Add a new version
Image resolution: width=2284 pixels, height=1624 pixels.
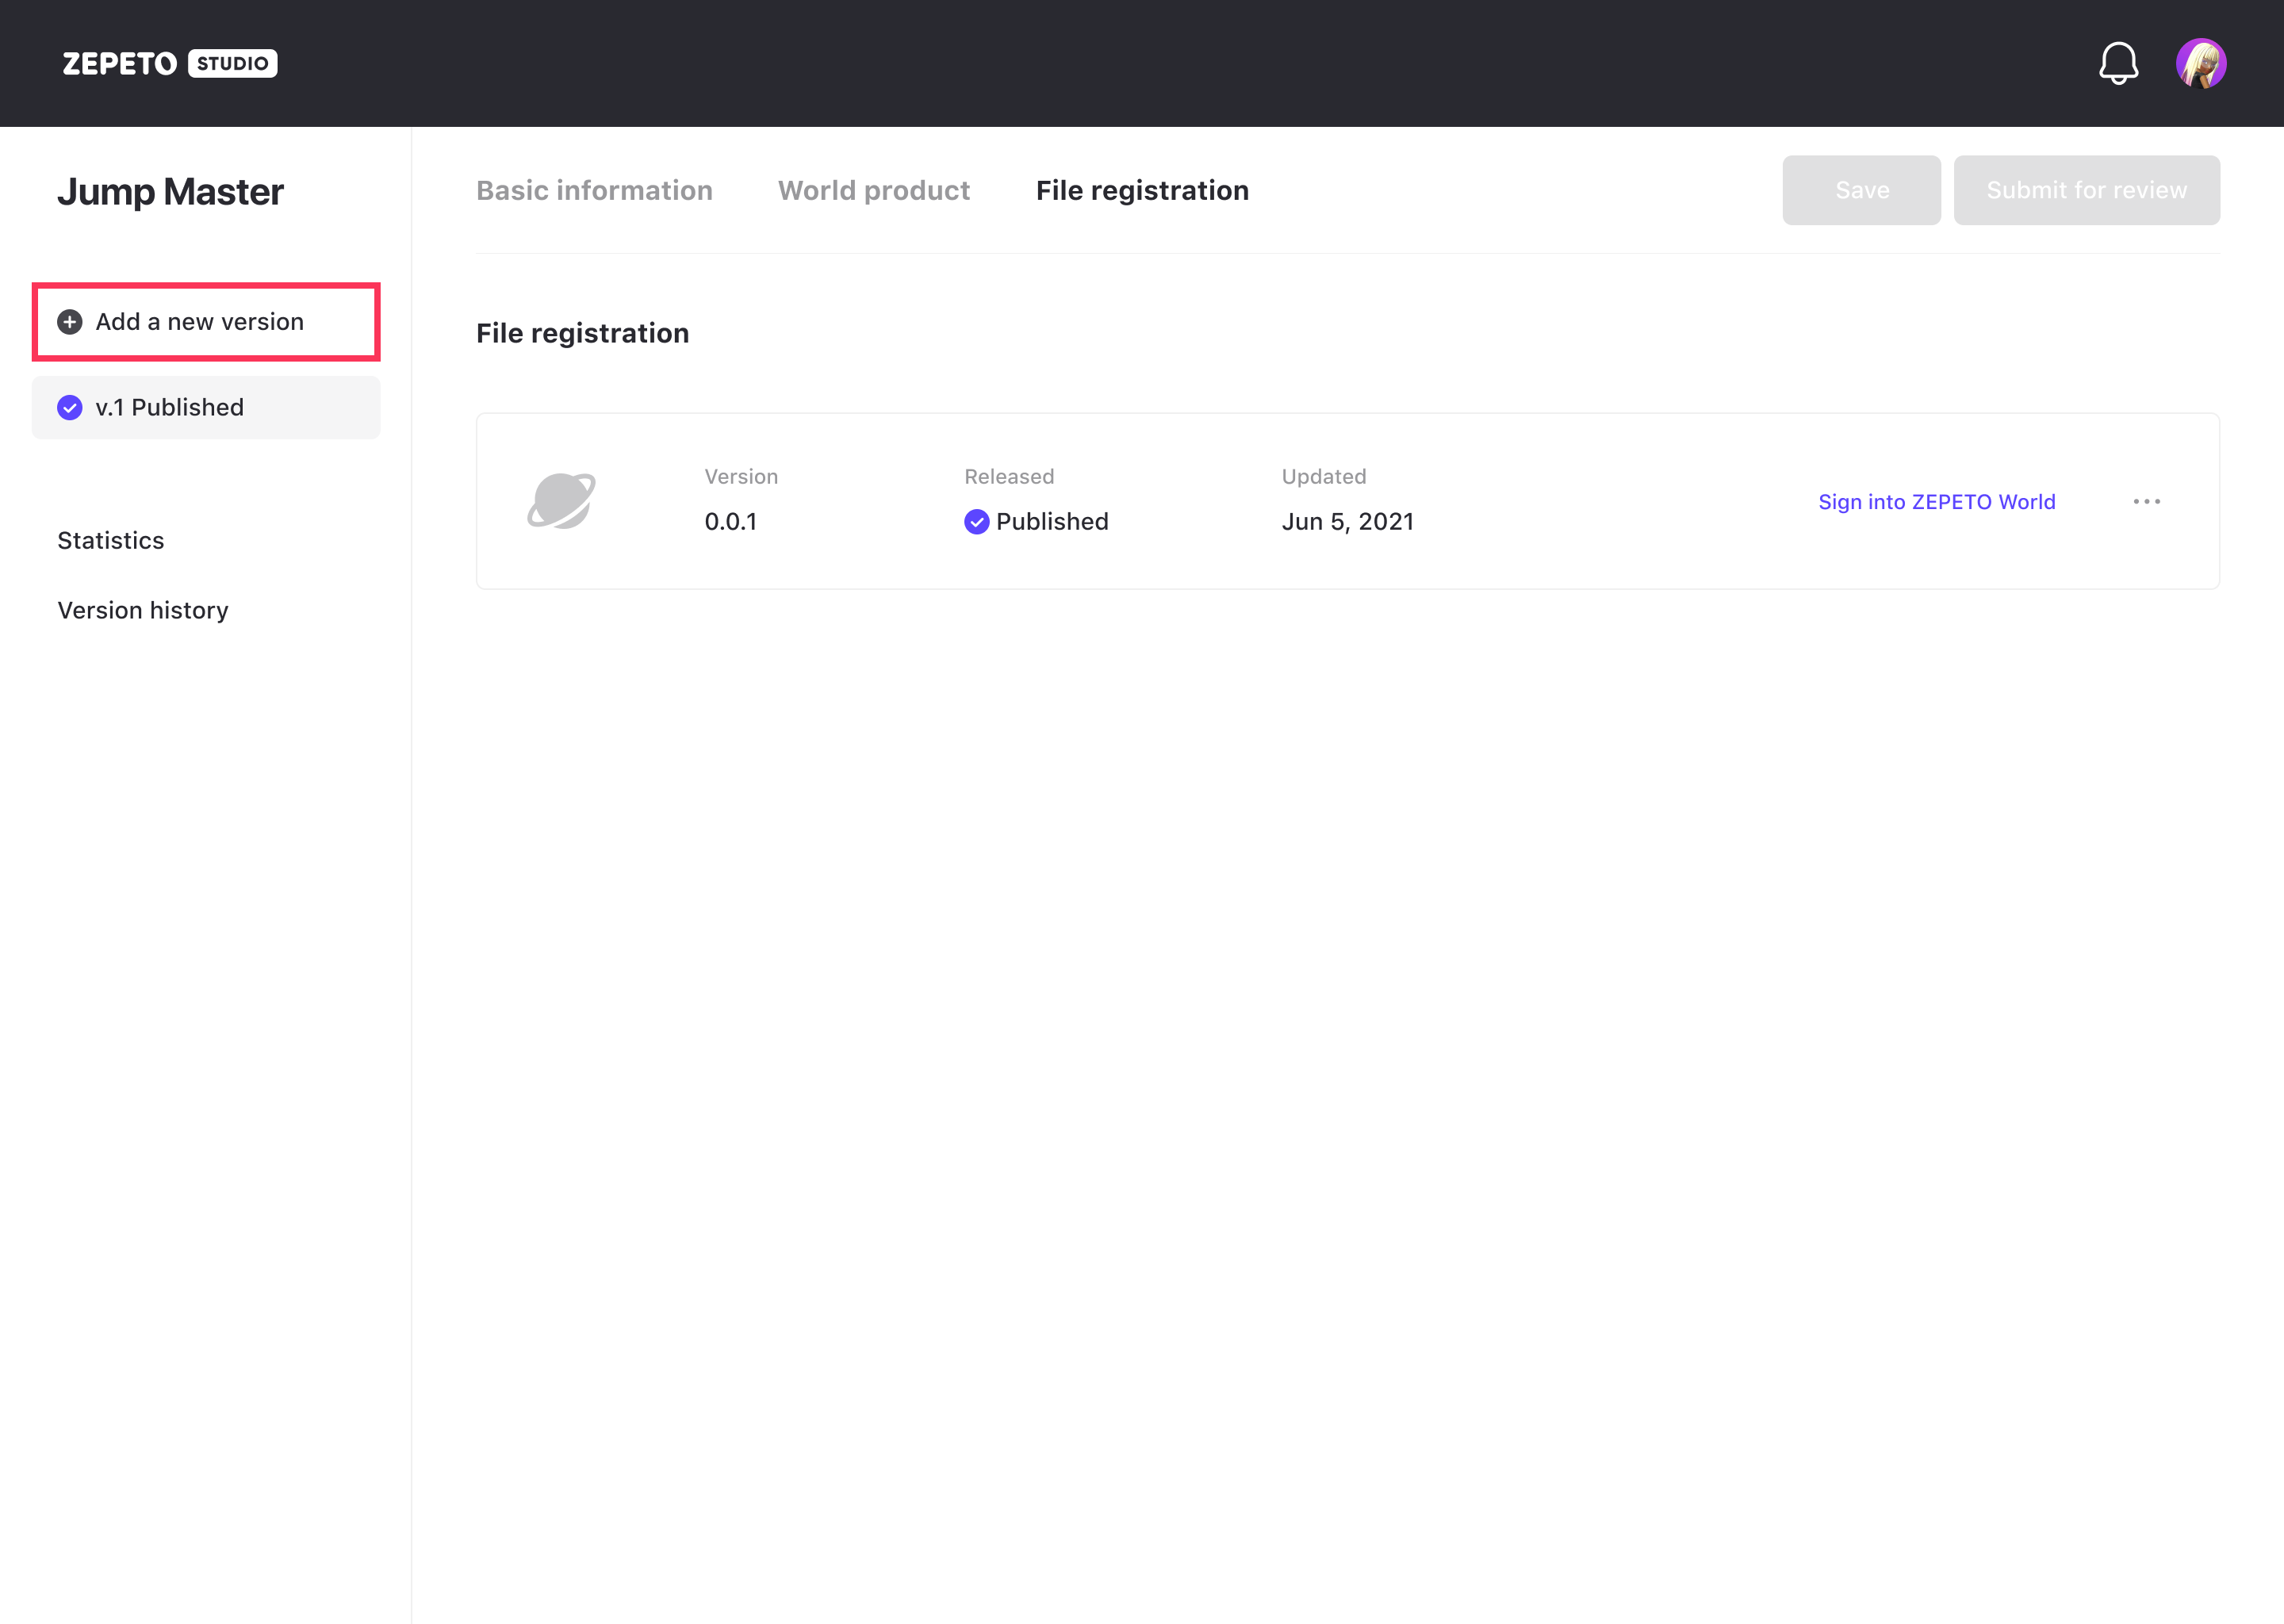200,322
